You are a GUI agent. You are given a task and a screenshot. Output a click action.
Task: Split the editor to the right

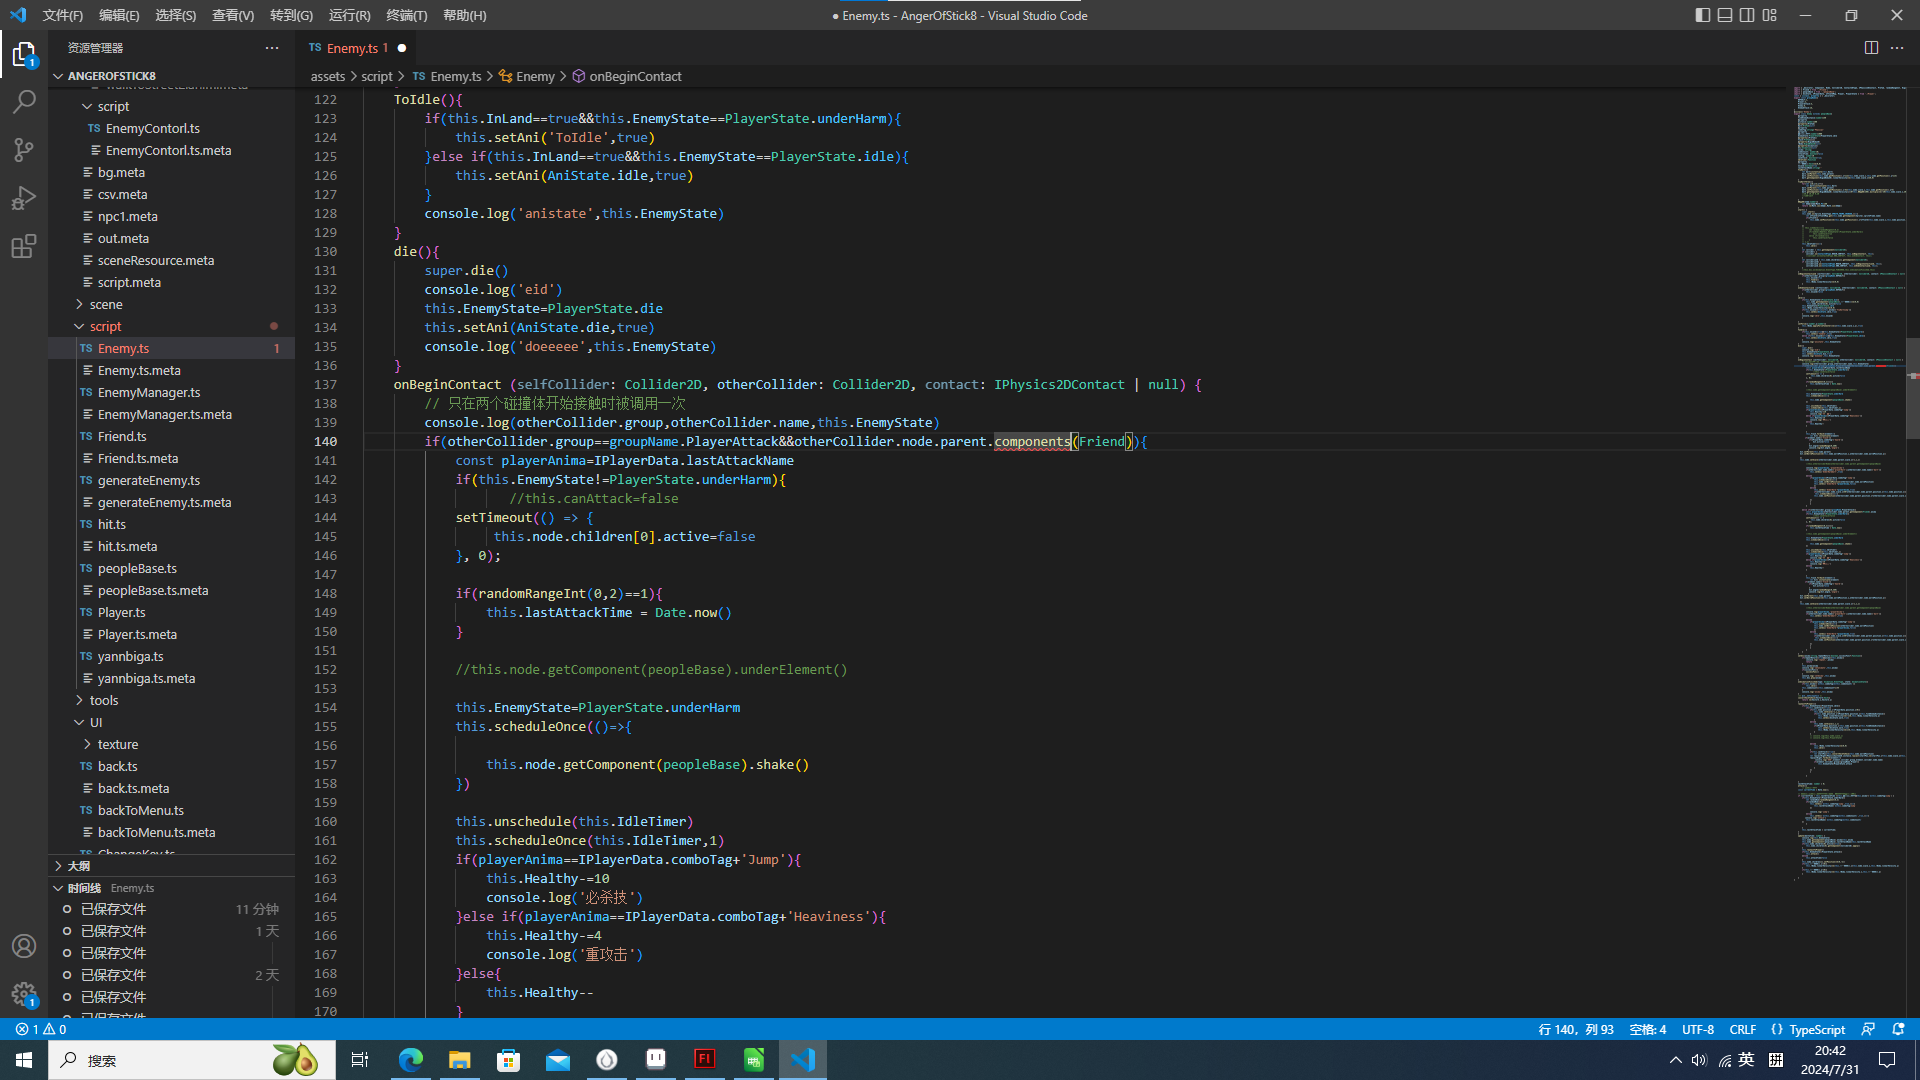click(1871, 48)
